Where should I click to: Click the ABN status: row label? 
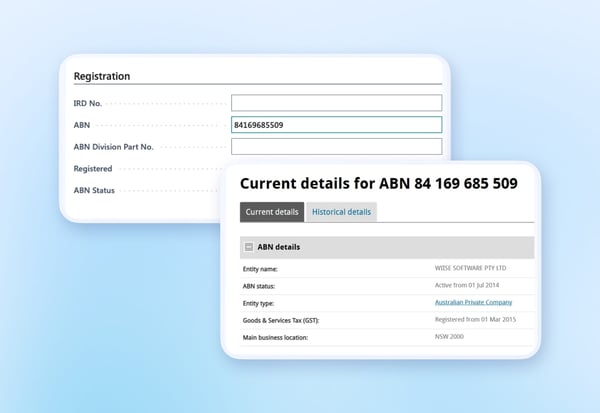259,286
